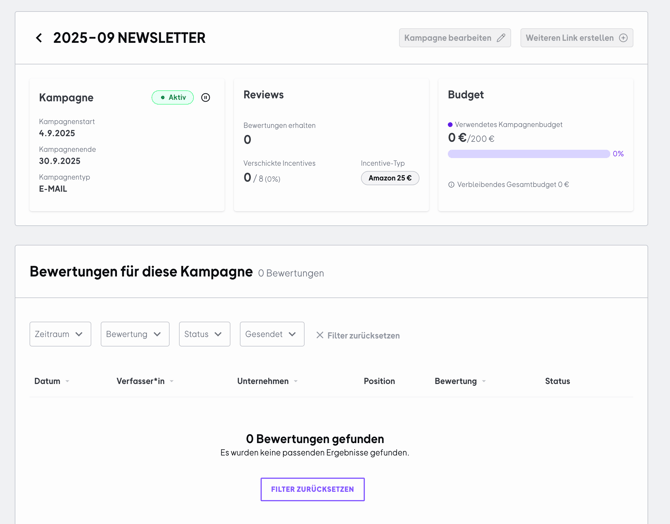670x524 pixels.
Task: Open the Status filter dropdown
Action: click(204, 334)
